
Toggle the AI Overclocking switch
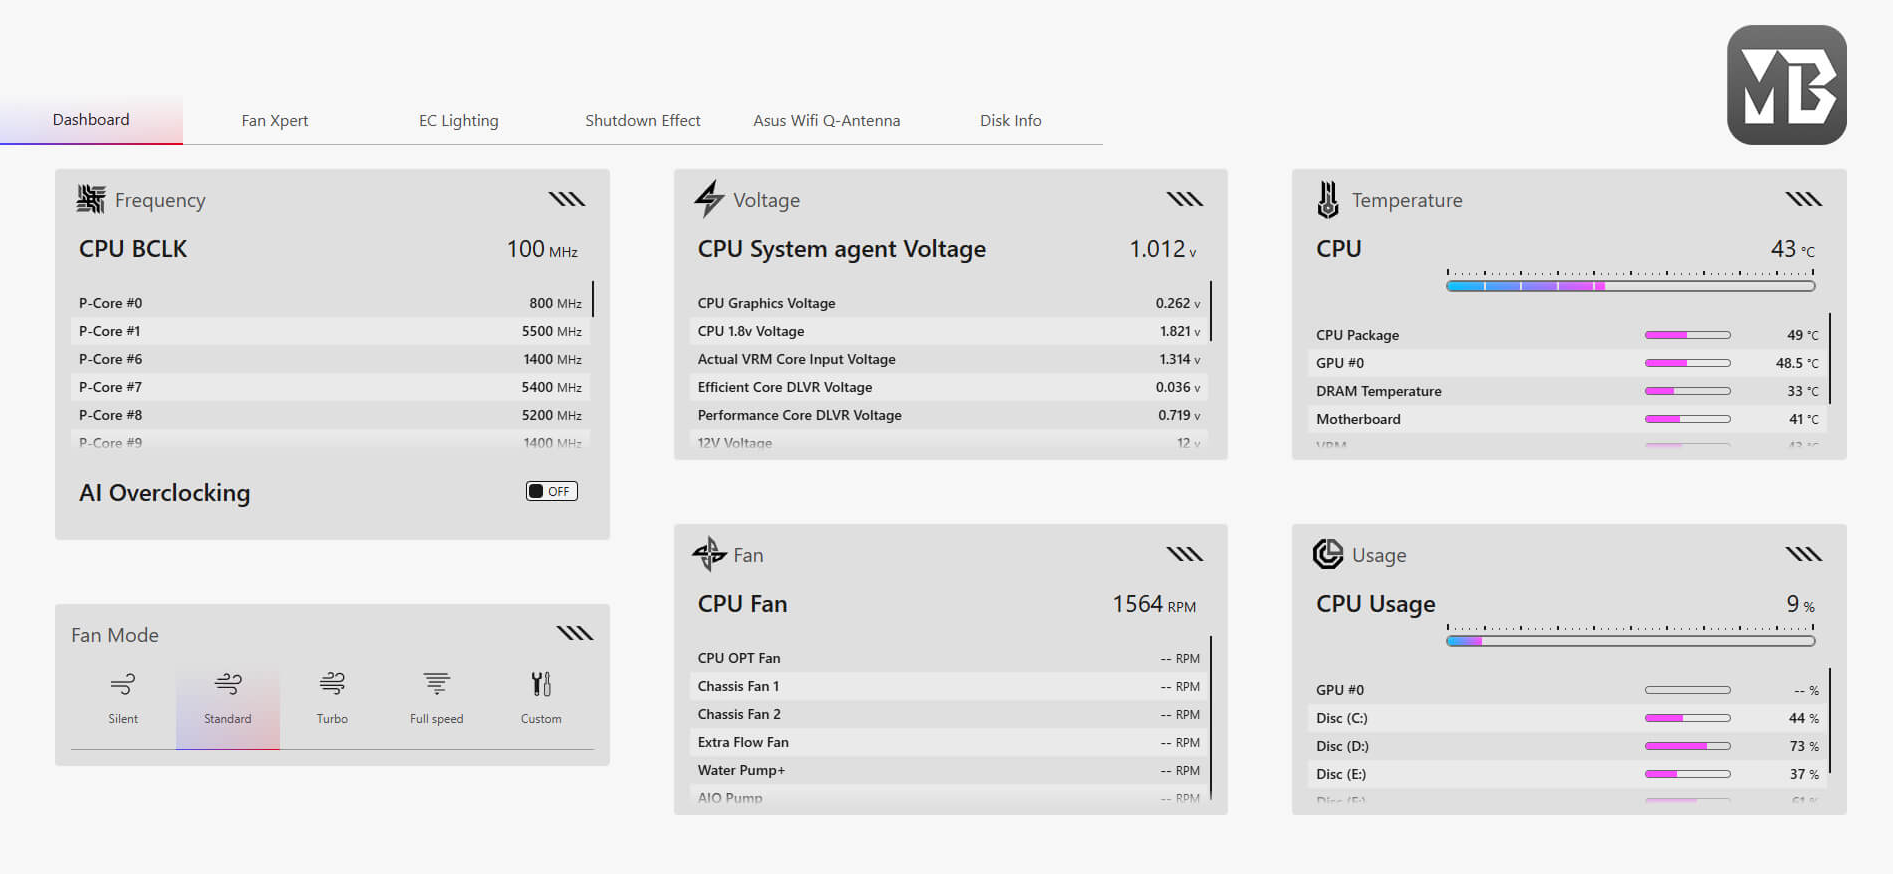click(552, 491)
